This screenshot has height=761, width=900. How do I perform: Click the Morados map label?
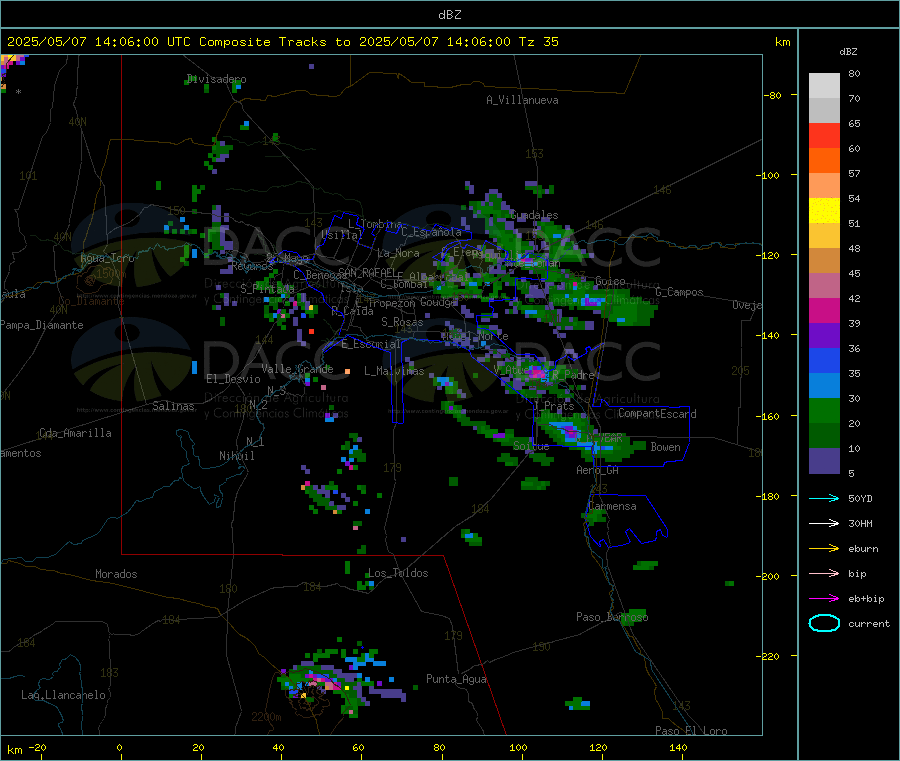point(116,574)
